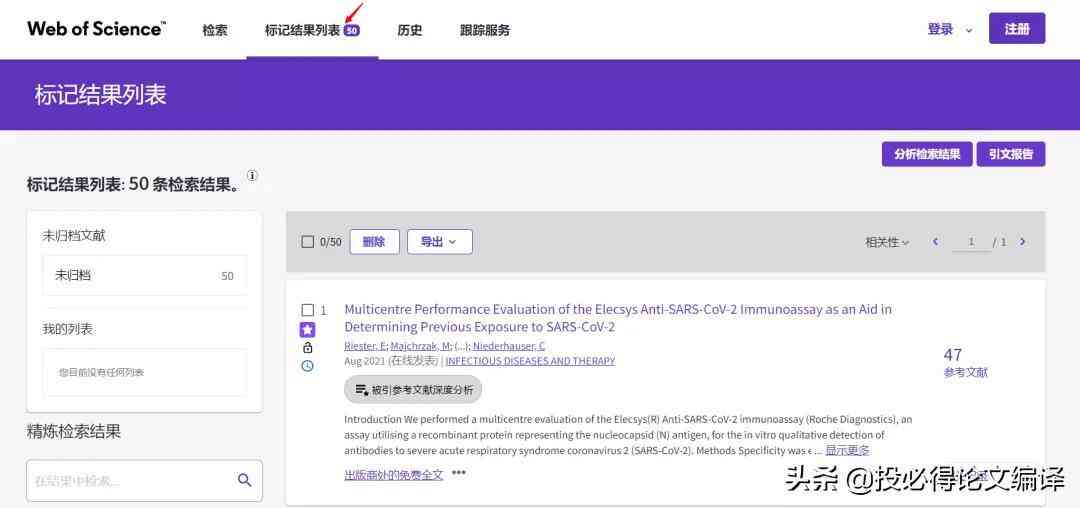This screenshot has height=508, width=1080.
Task: Select the 未归档 50 list entry
Action: 145,275
